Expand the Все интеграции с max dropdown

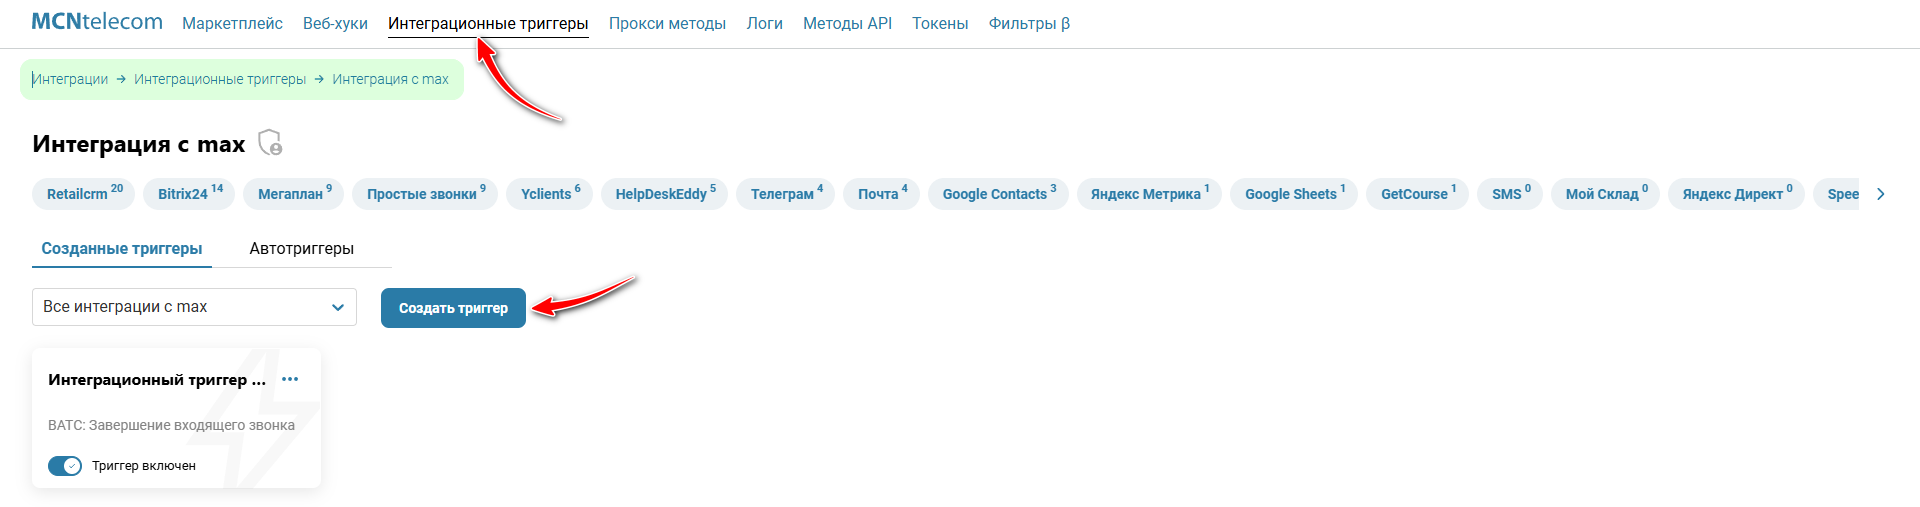194,307
